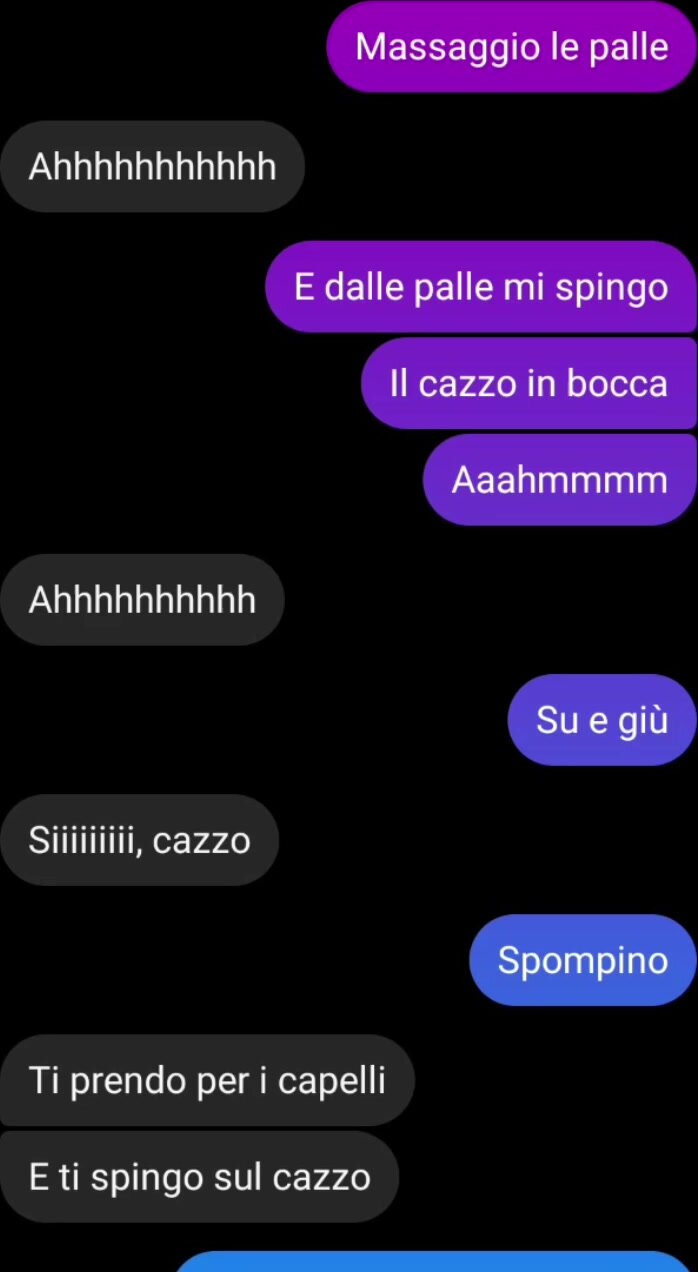Click the word 'Siiiiiiiii' in received reply

click(x=86, y=841)
